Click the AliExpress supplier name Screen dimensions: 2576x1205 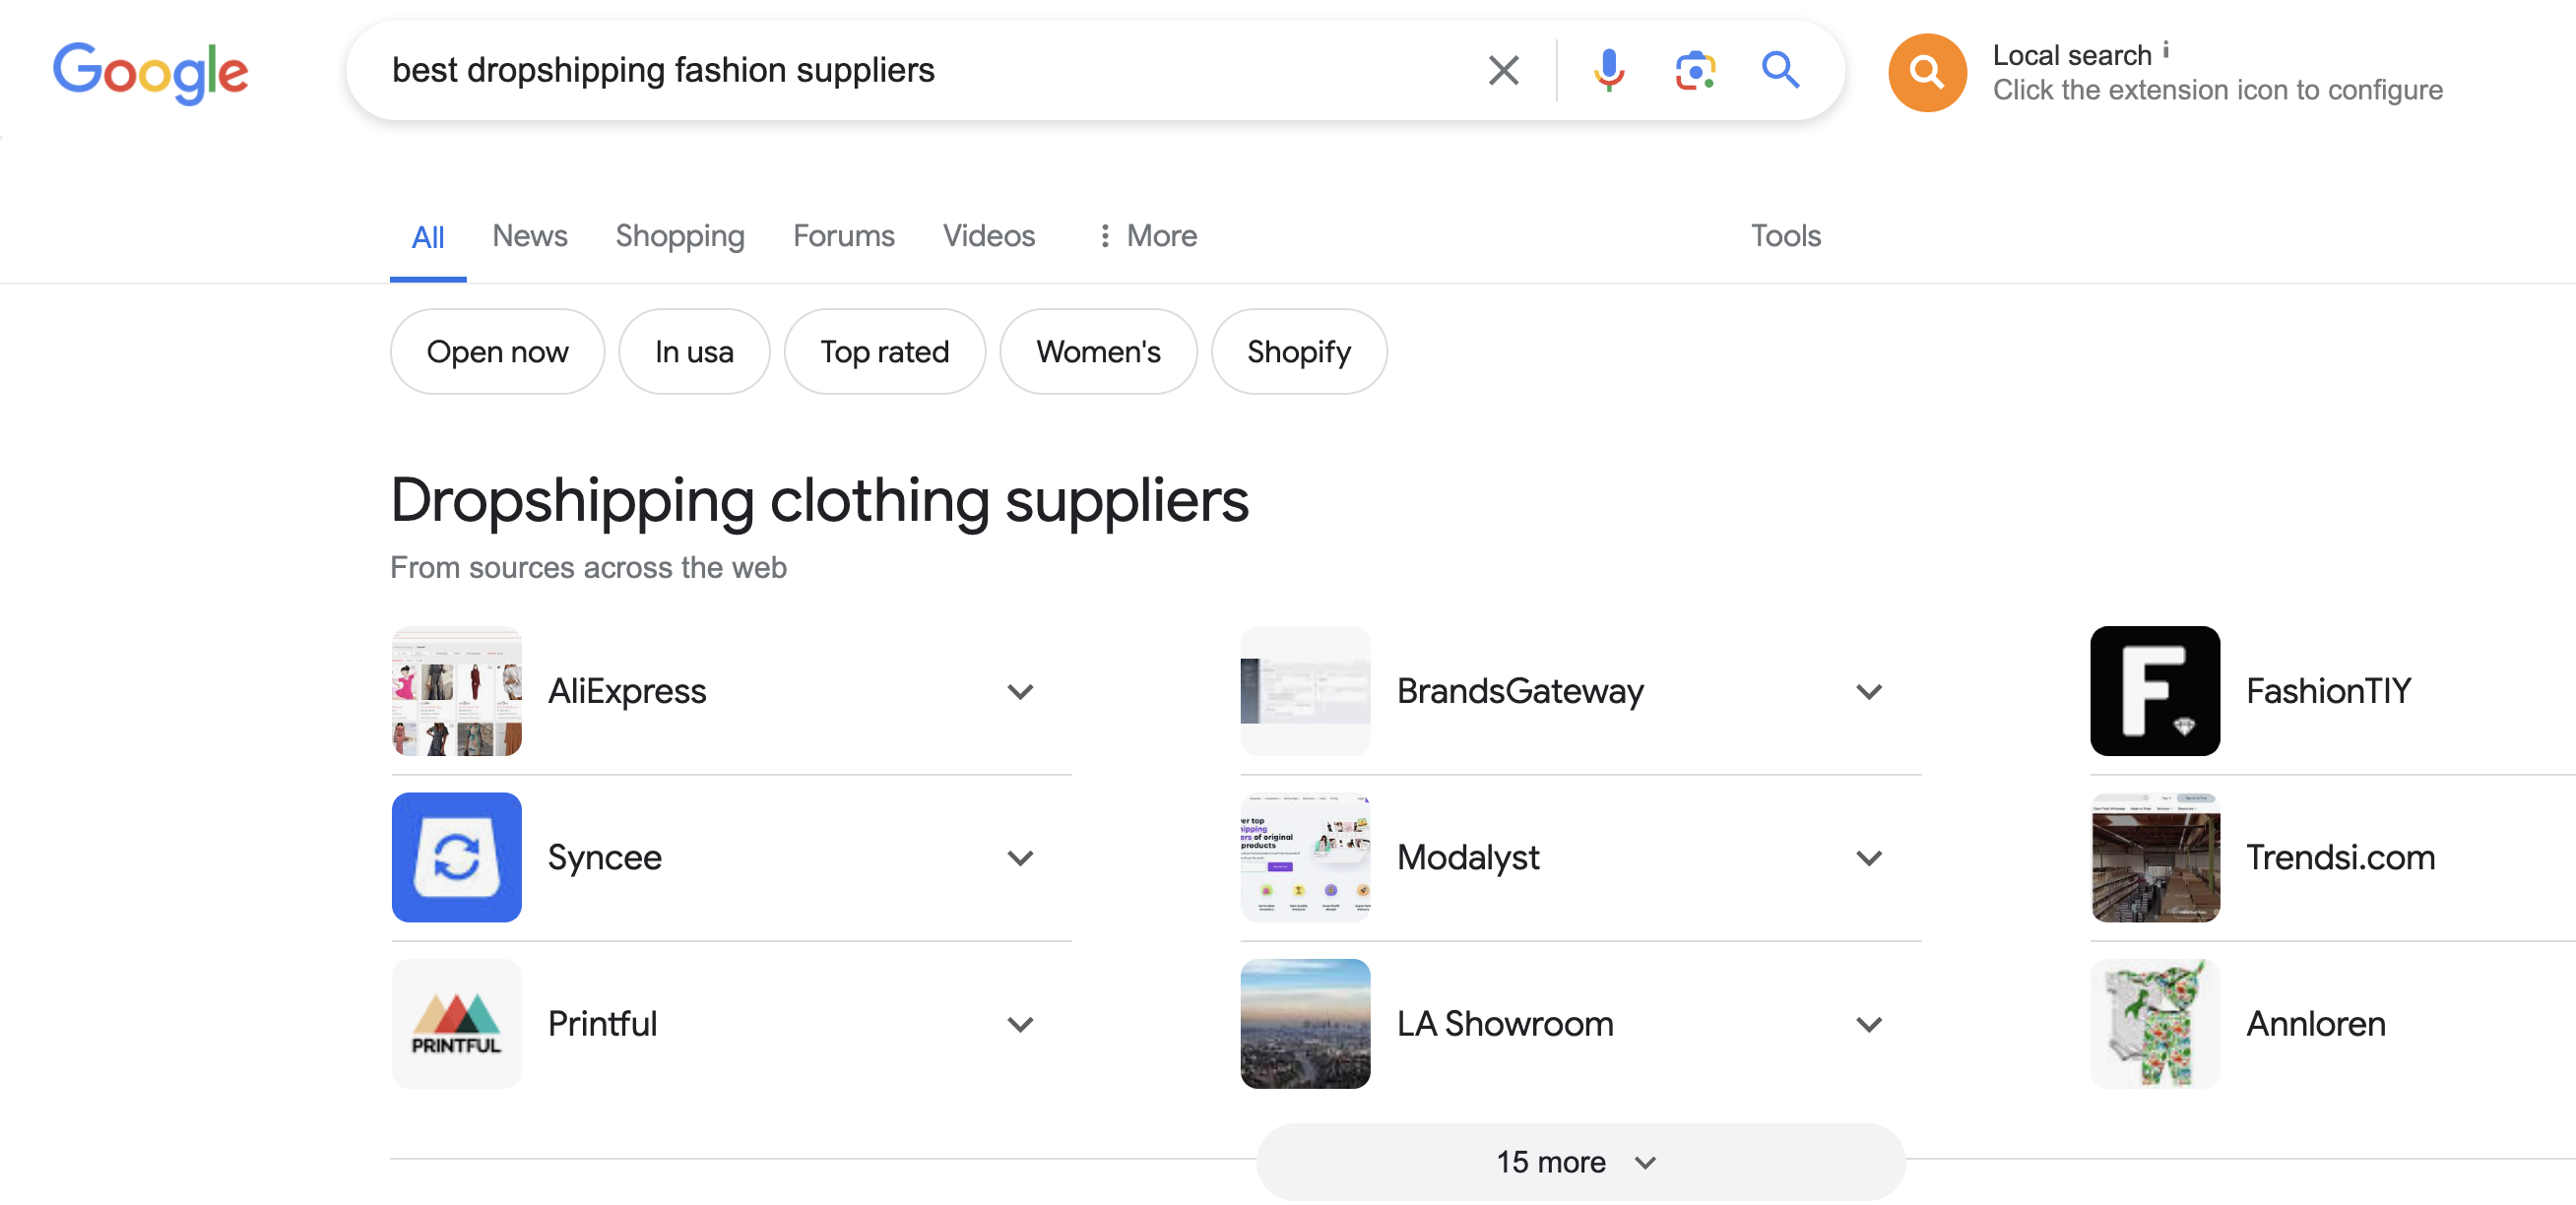pos(627,691)
